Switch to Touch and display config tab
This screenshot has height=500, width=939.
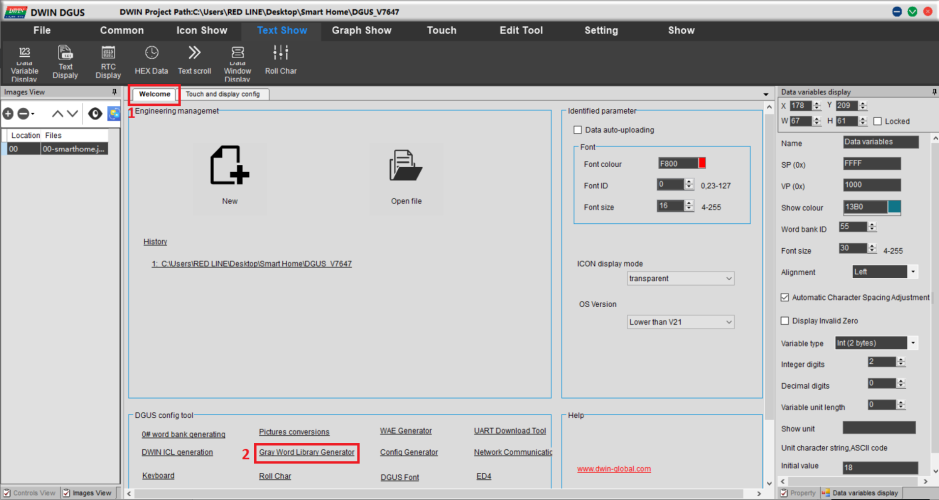(225, 94)
